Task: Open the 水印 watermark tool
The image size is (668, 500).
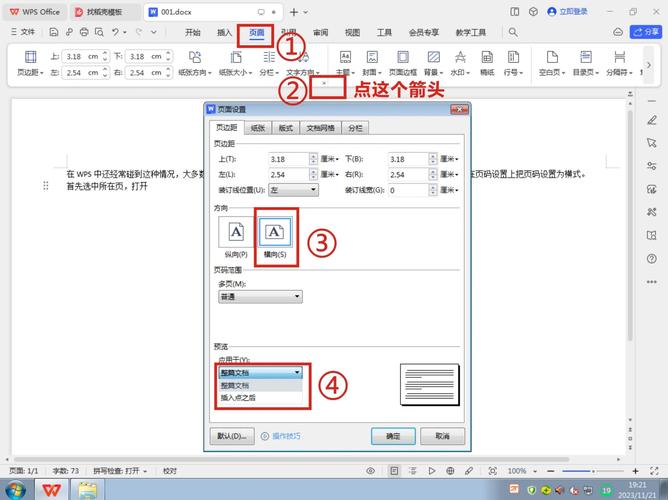Action: click(460, 63)
